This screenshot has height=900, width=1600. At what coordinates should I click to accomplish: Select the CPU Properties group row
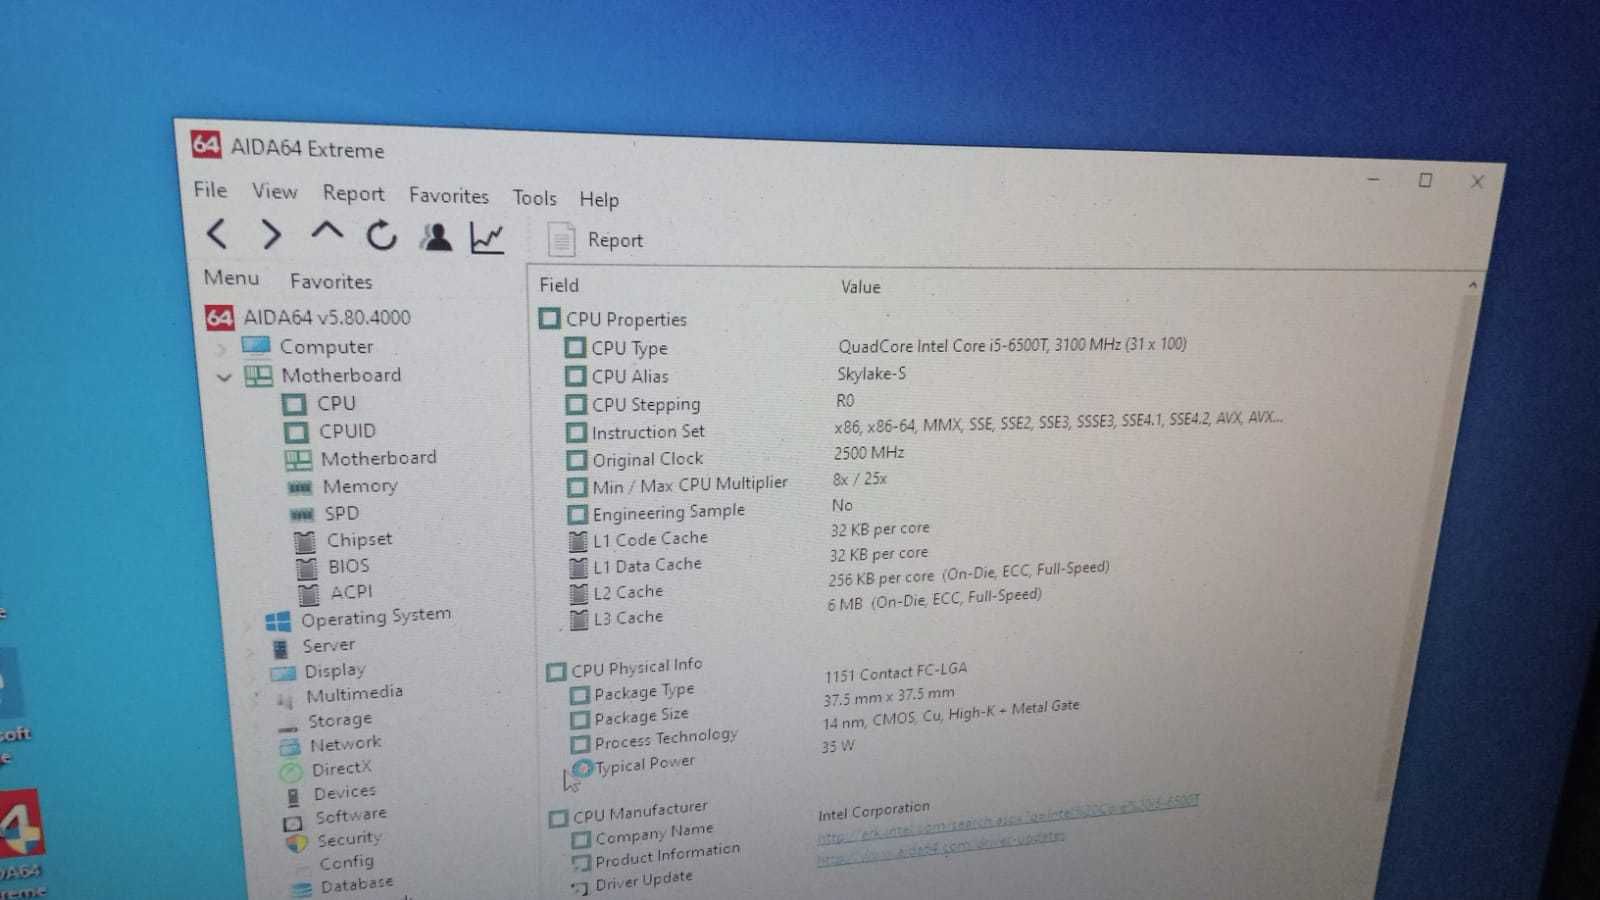(626, 319)
